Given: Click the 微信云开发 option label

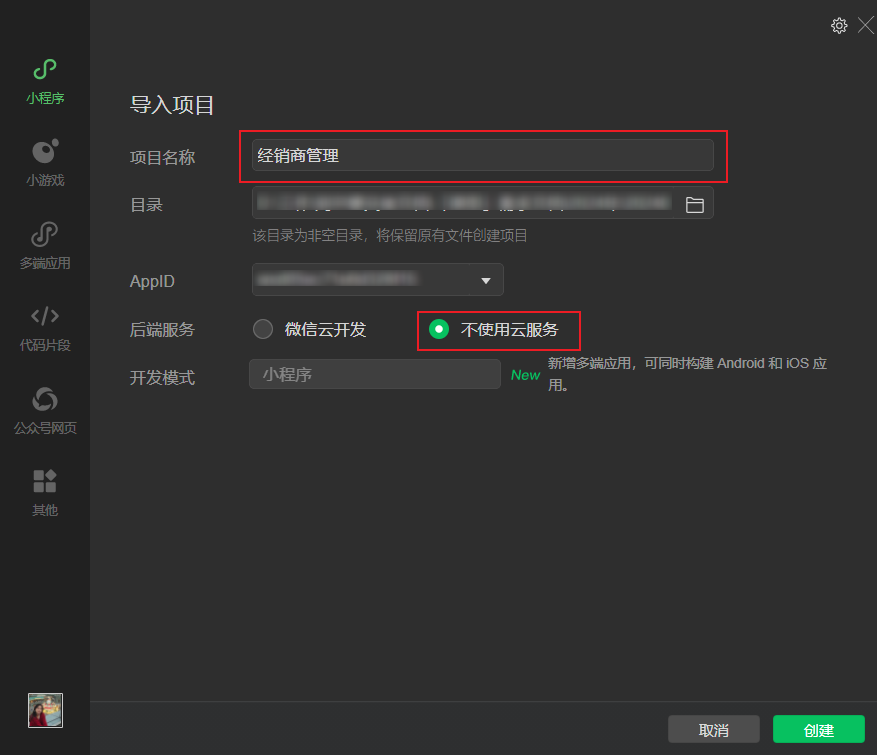Looking at the screenshot, I should pyautogui.click(x=325, y=329).
